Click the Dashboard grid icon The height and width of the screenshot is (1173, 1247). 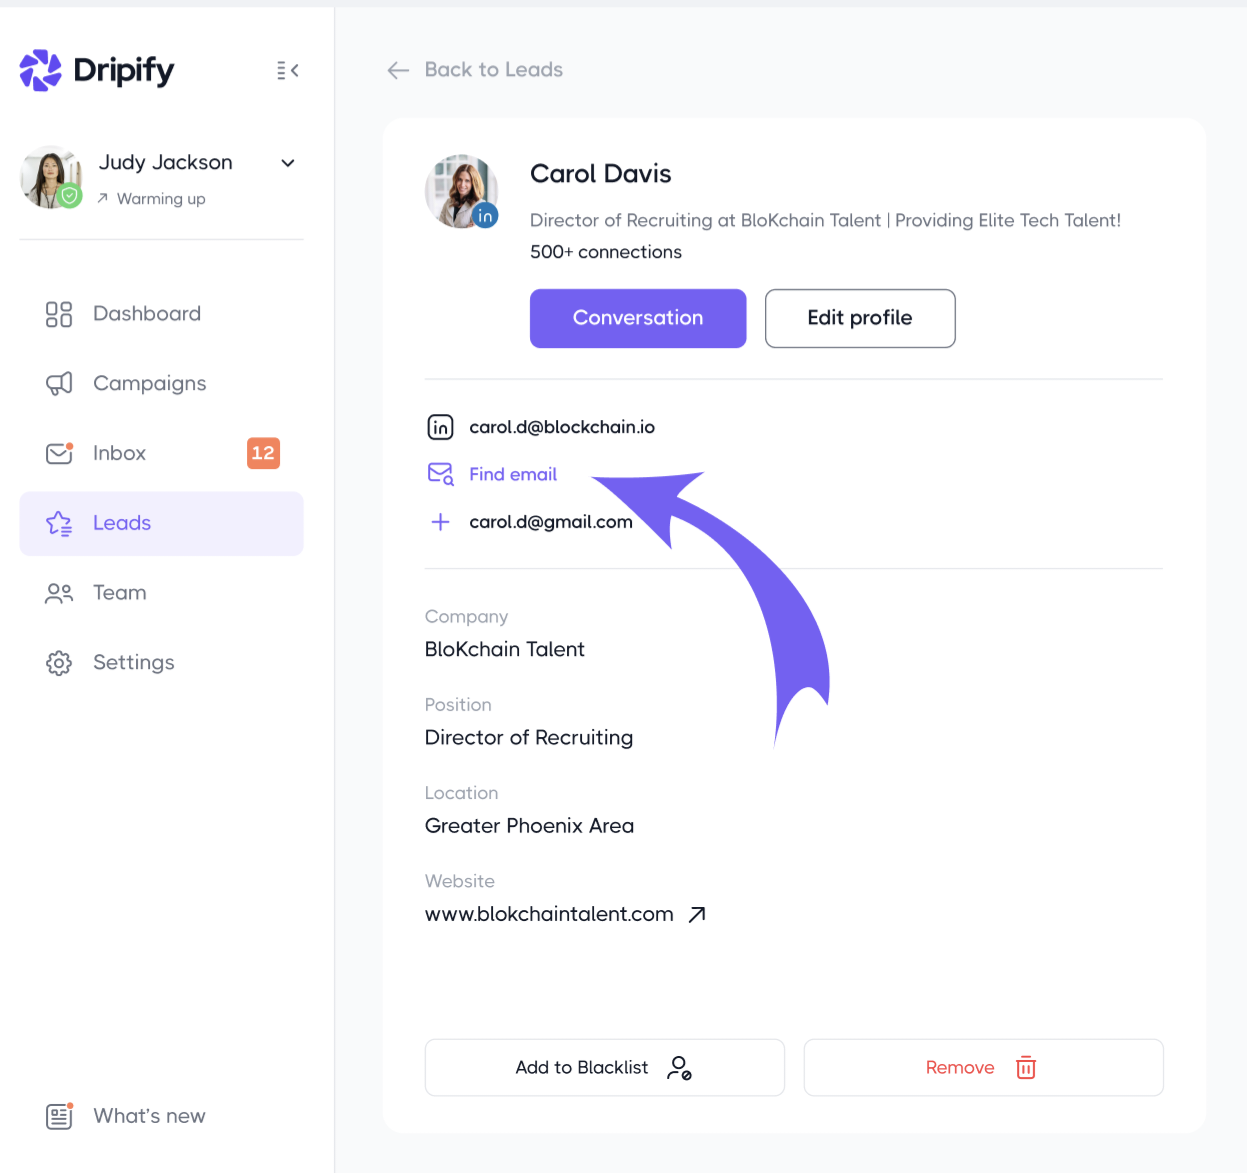(x=59, y=314)
